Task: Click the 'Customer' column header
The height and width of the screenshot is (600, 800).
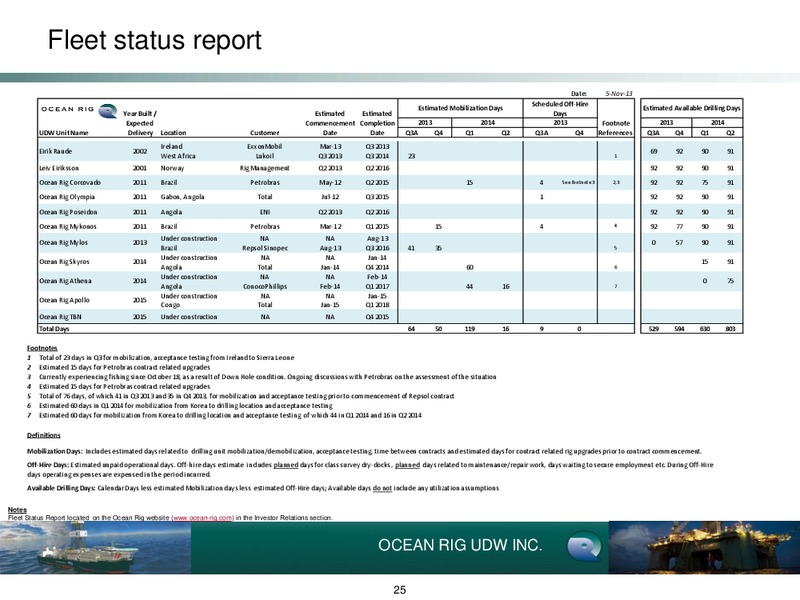Action: (x=265, y=133)
